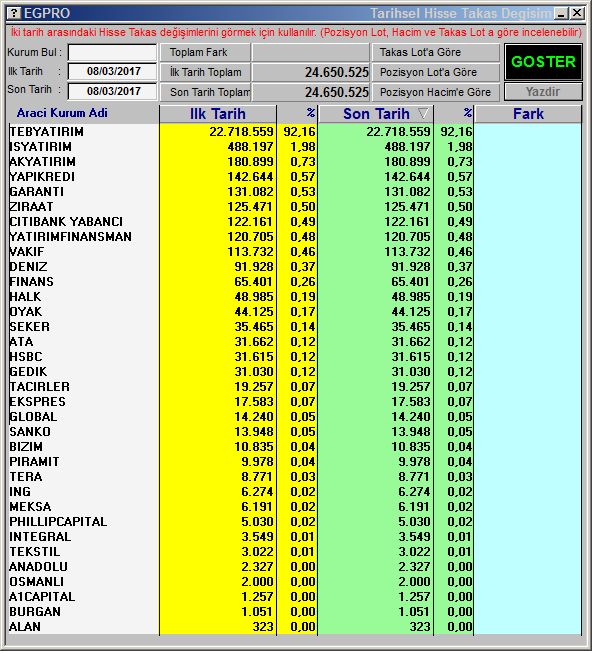Click the Toplam Fark label button
The height and width of the screenshot is (651, 592).
pyautogui.click(x=205, y=52)
